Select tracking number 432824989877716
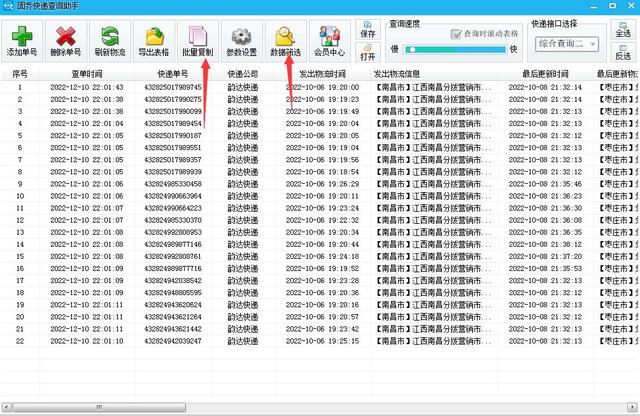Viewport: 640px width, 416px height. pos(173,269)
